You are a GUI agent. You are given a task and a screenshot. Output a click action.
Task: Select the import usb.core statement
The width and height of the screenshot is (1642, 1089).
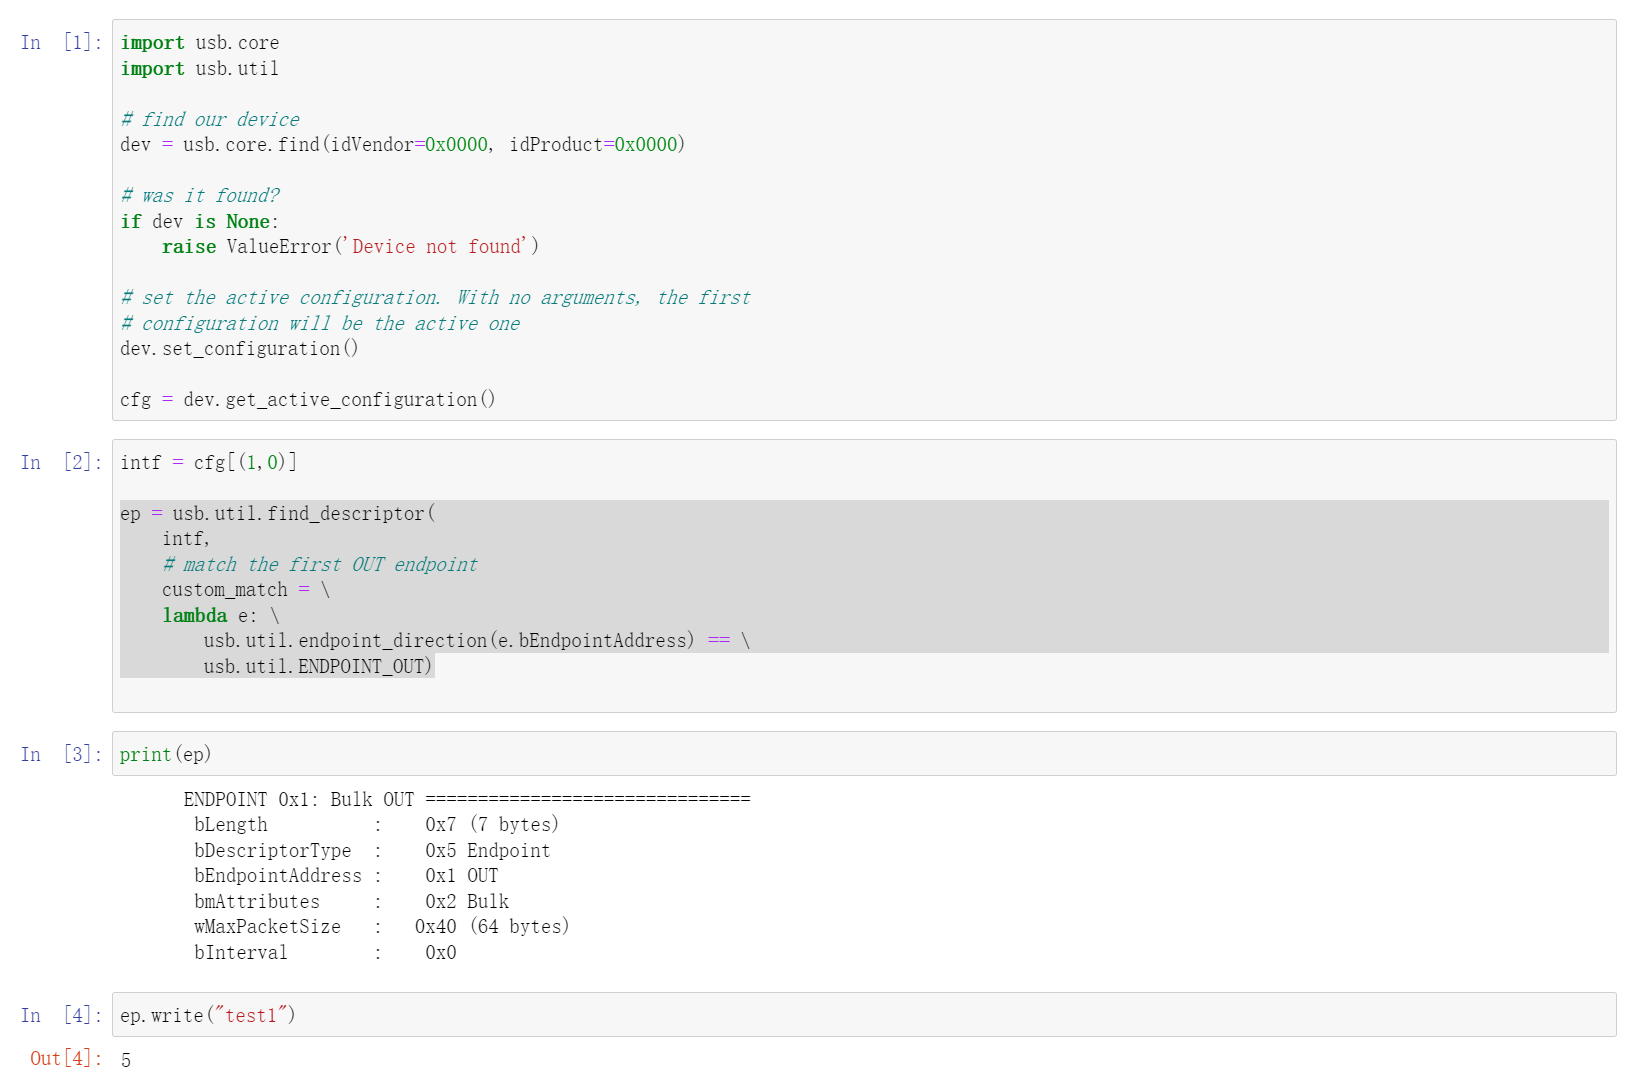point(199,42)
